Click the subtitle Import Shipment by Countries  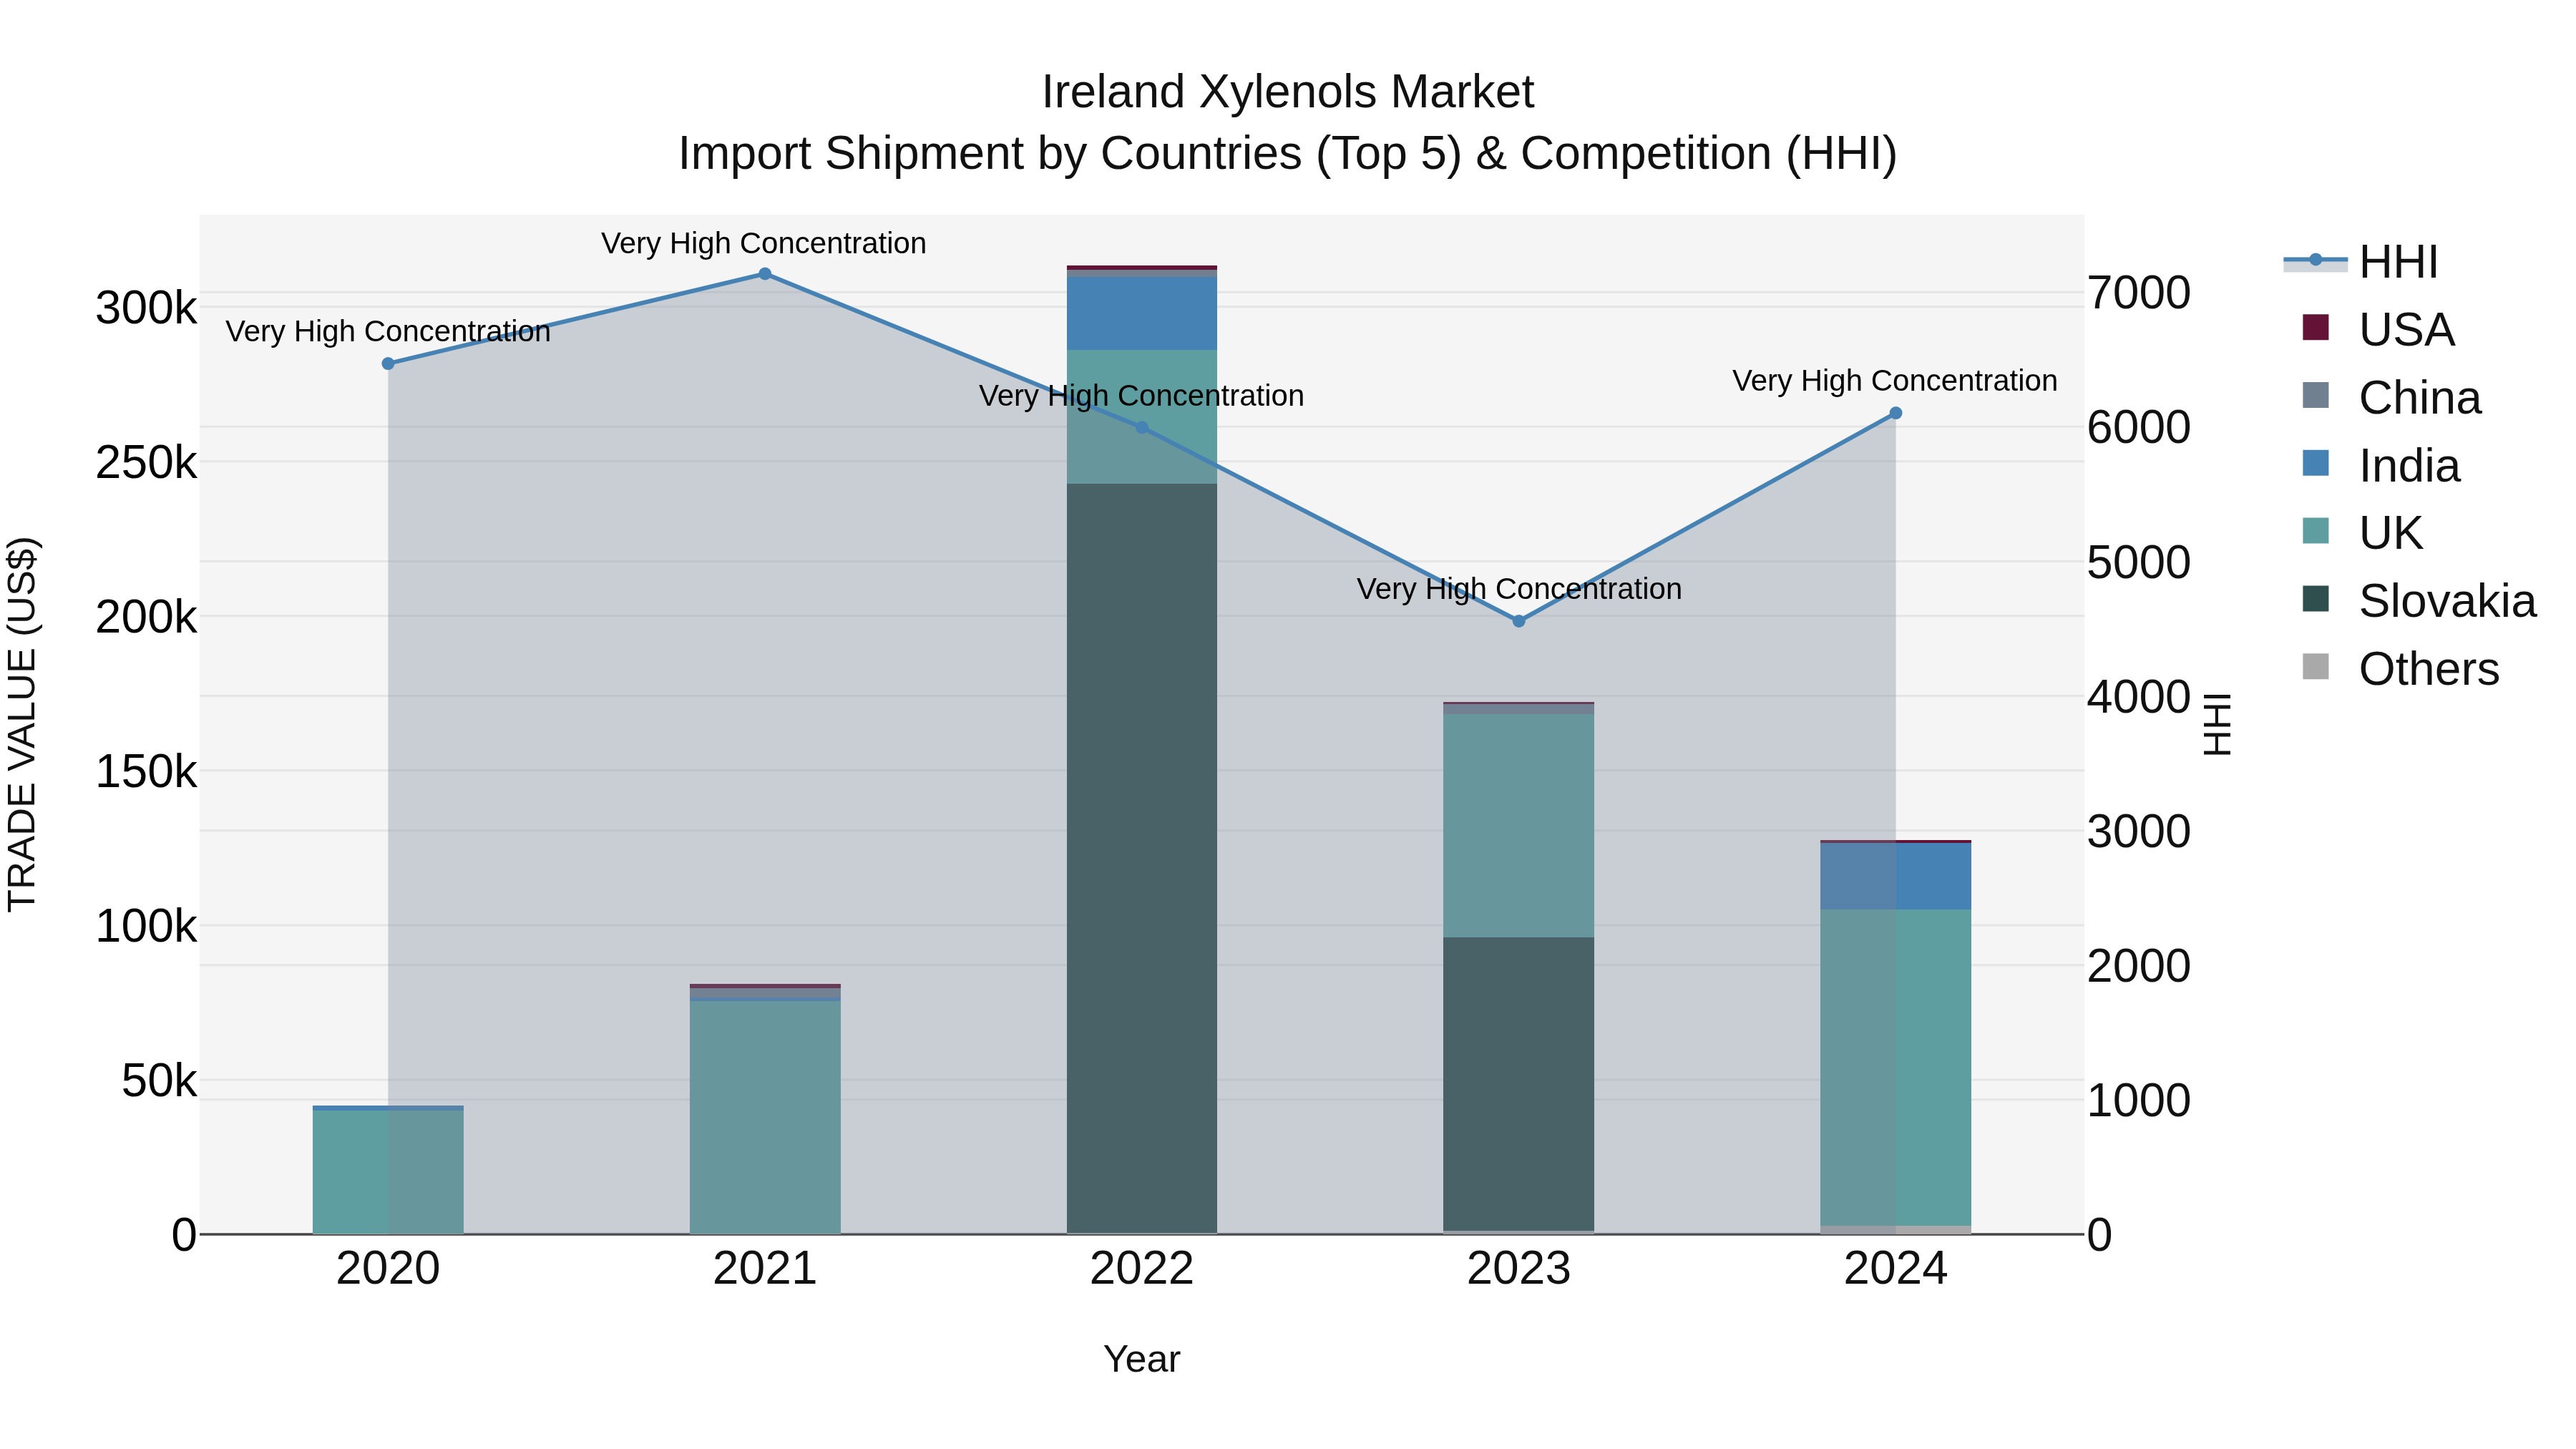1288,154
